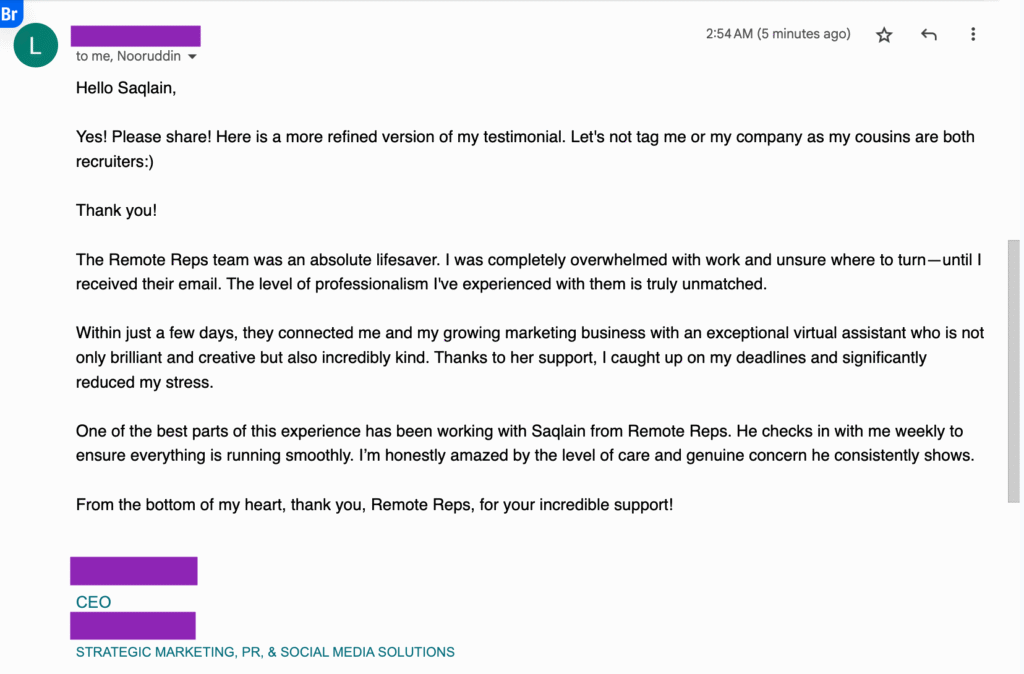
Task: Click the vertical scrollbar thumb
Action: pyautogui.click(x=1013, y=371)
